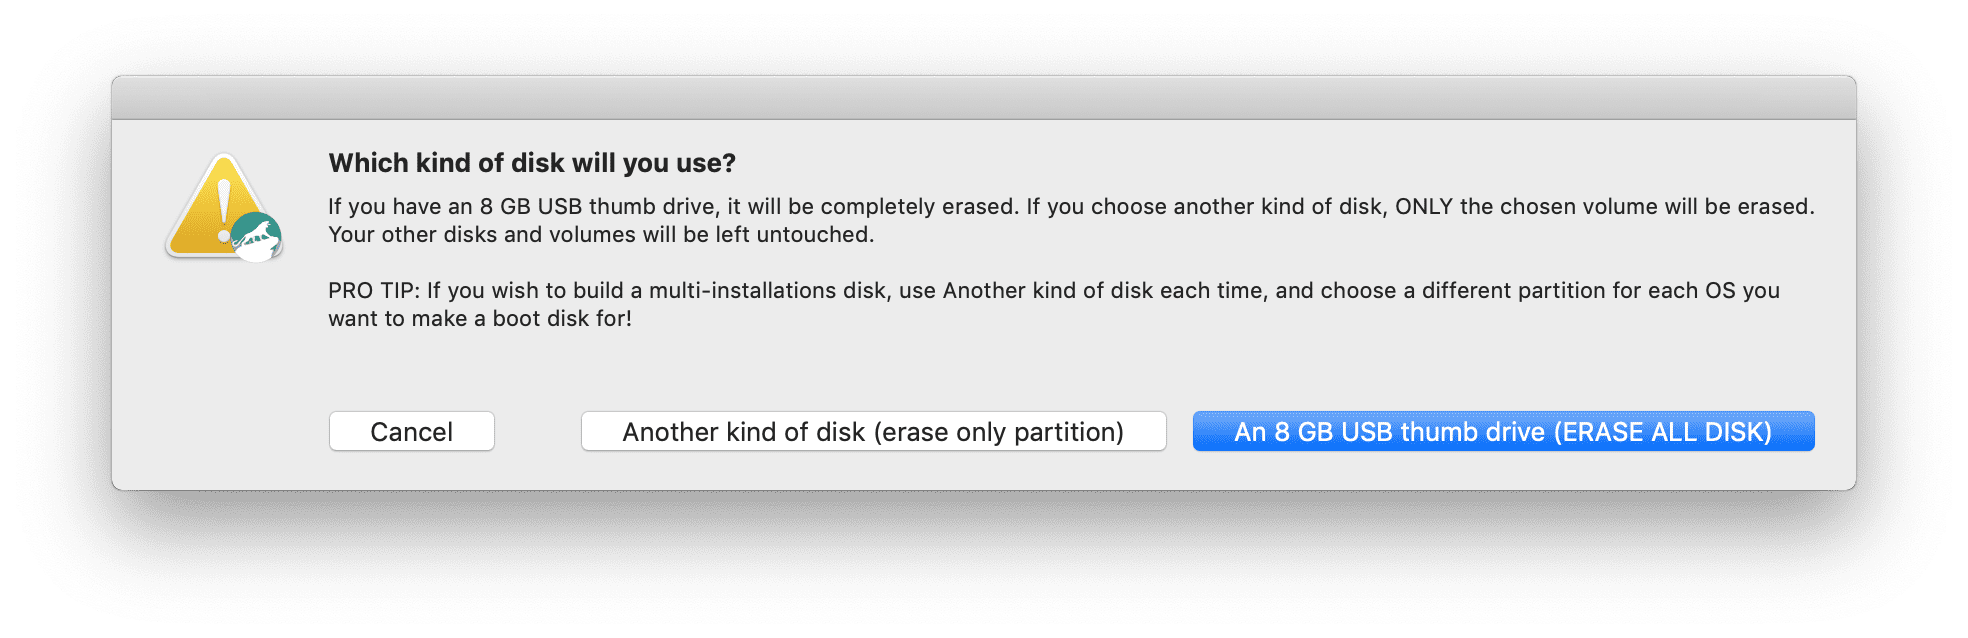Click the PRO TIP label text
Viewport: 1968px width, 638px height.
pos(374,290)
